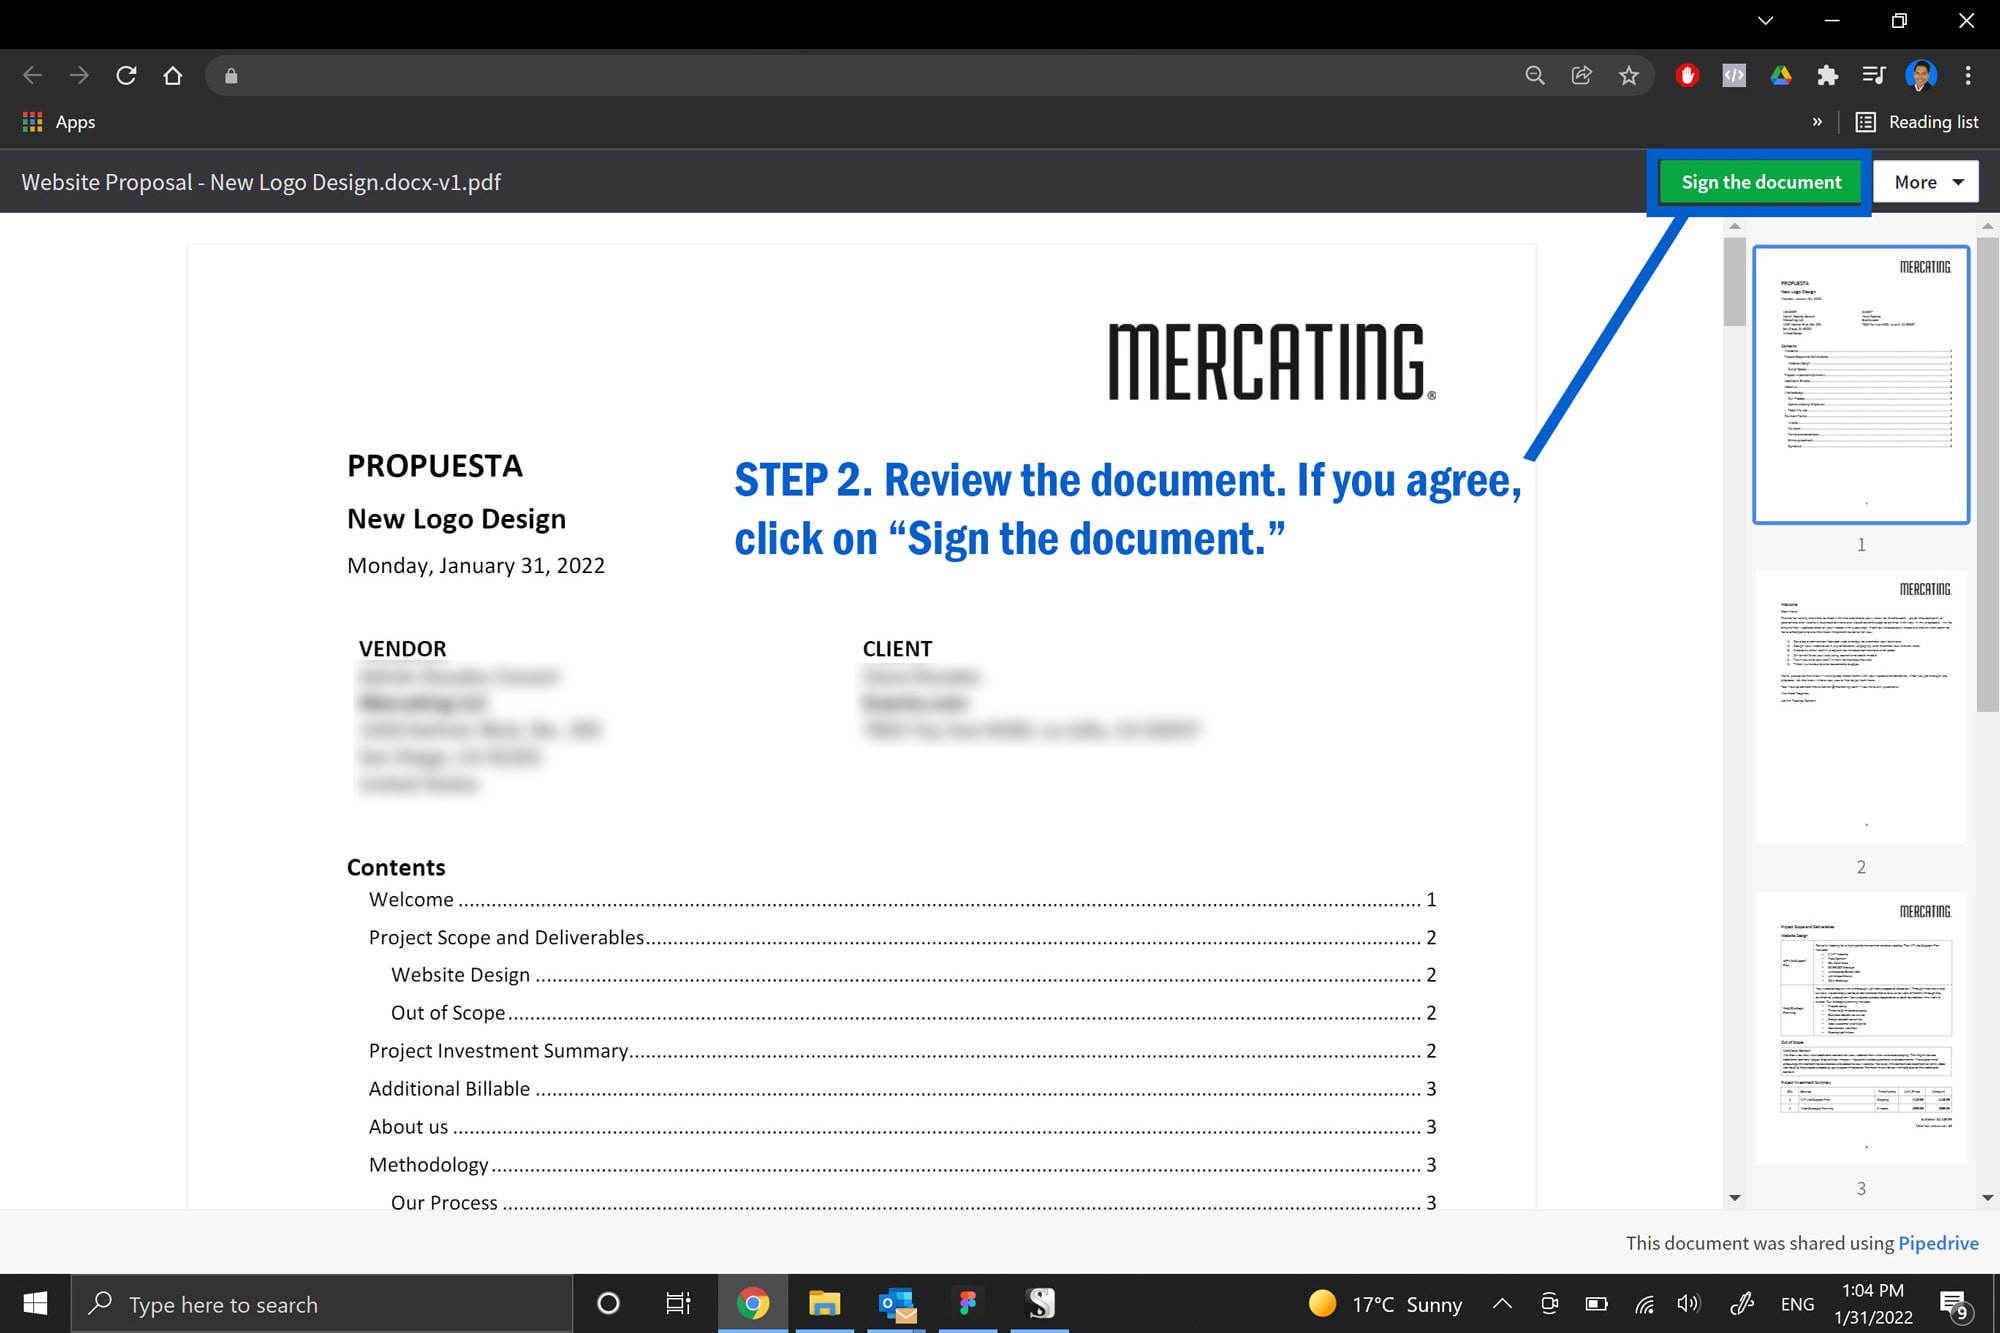Open the code brackets extension icon

click(x=1734, y=75)
